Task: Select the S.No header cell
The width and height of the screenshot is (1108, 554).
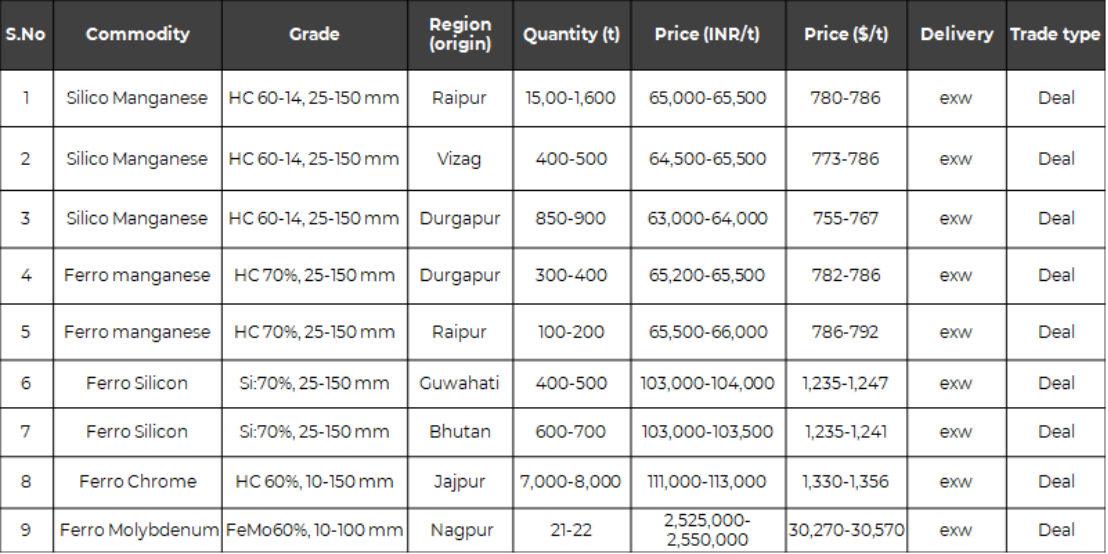Action: point(26,35)
